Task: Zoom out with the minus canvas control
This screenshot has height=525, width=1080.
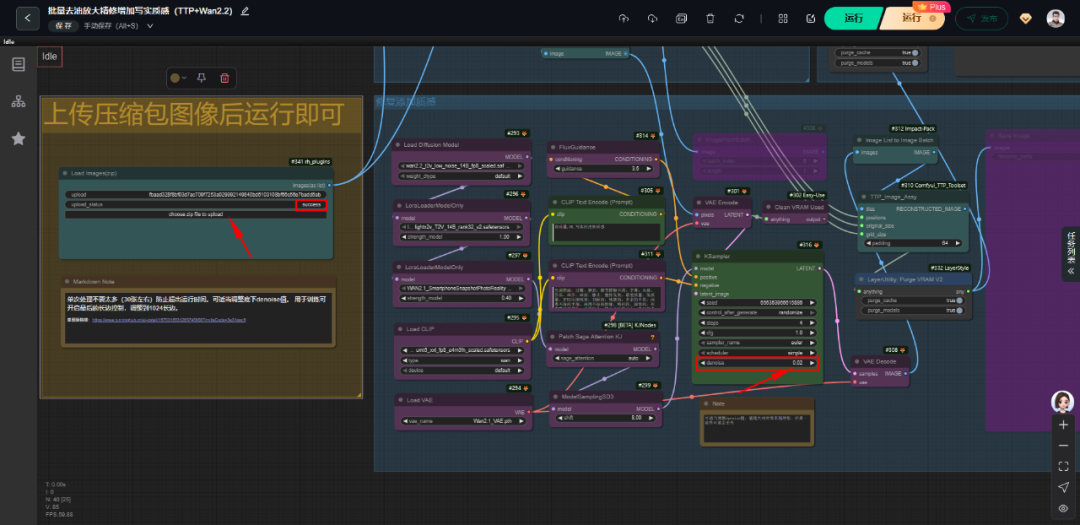Action: [x=1063, y=446]
